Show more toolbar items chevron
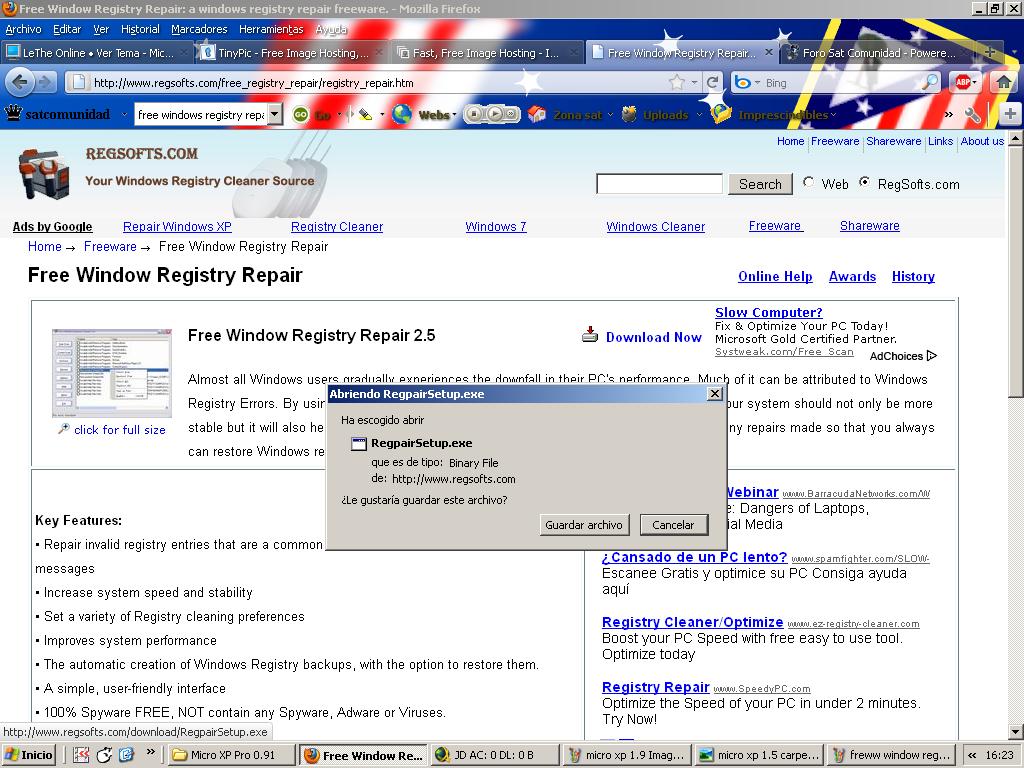The image size is (1024, 768). pyautogui.click(x=948, y=115)
